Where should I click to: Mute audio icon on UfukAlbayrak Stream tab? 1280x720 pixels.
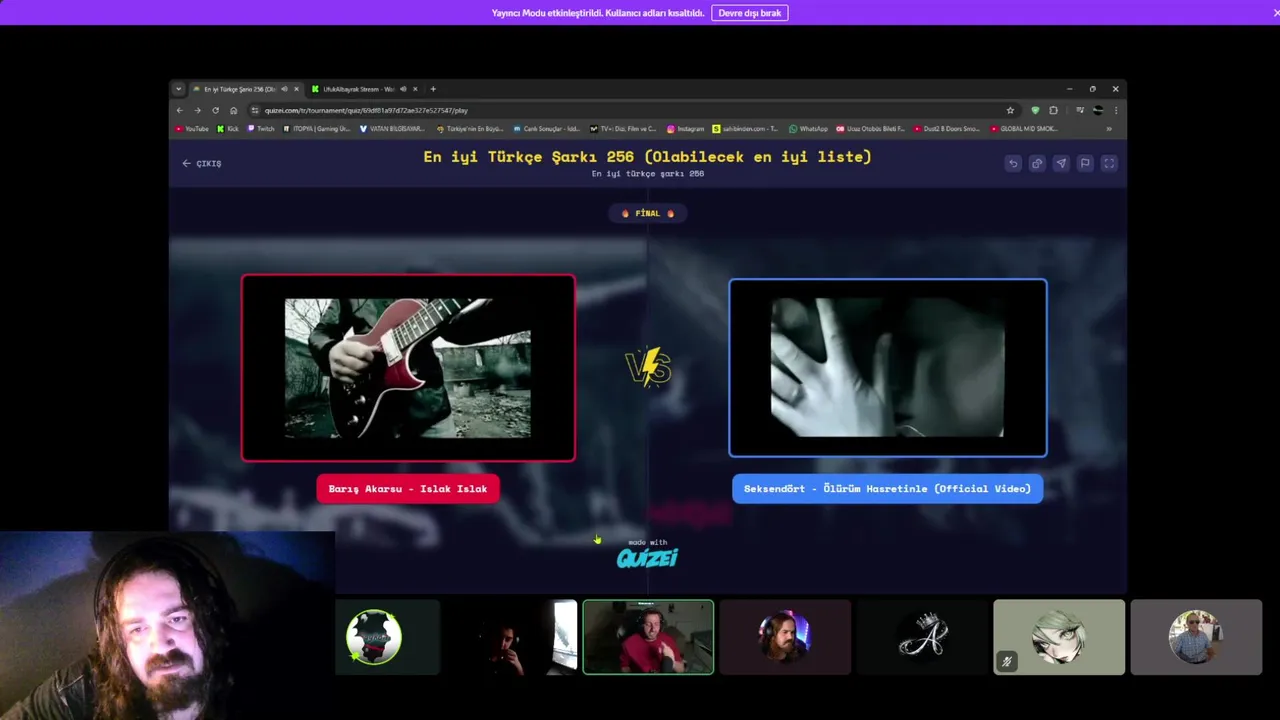403,89
